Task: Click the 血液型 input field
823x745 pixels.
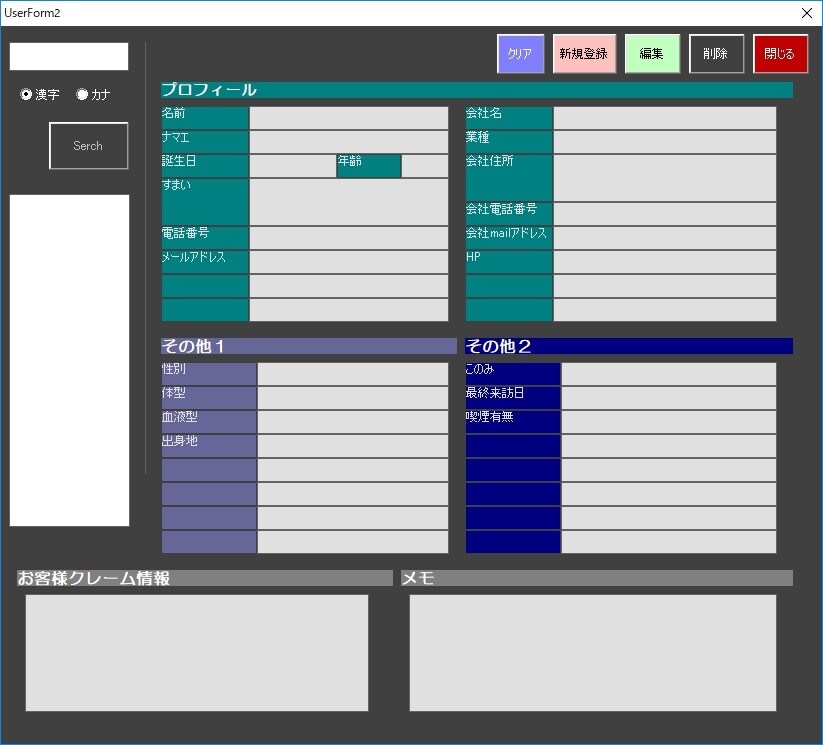Action: pos(353,422)
